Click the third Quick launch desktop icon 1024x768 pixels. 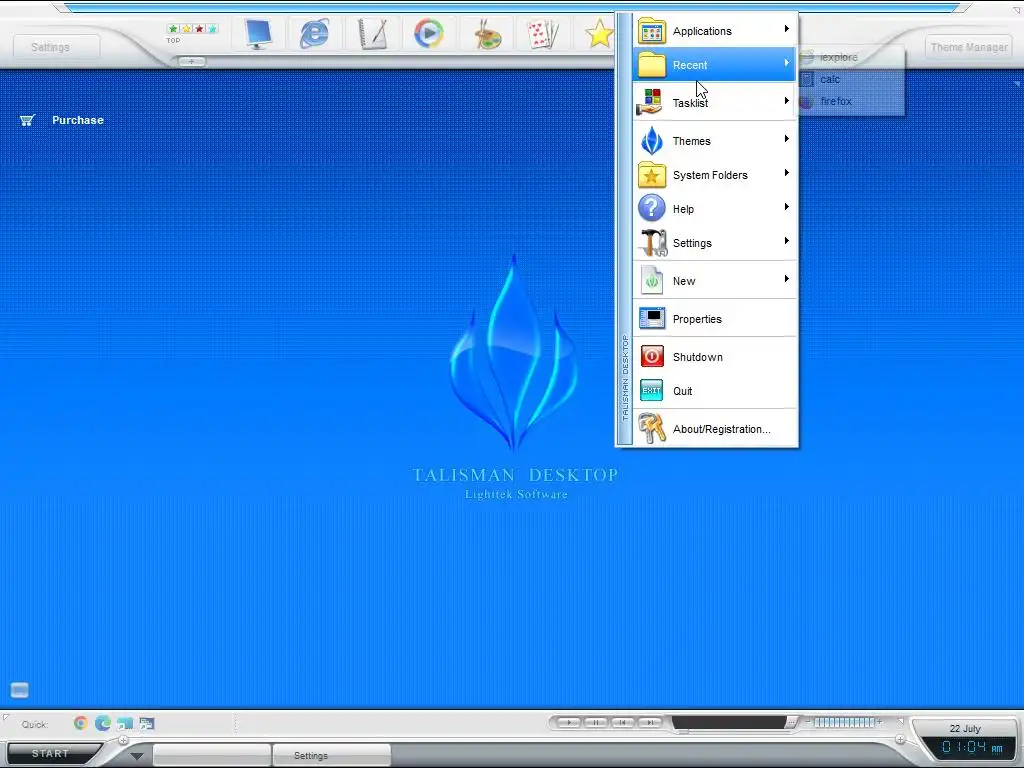tap(125, 723)
